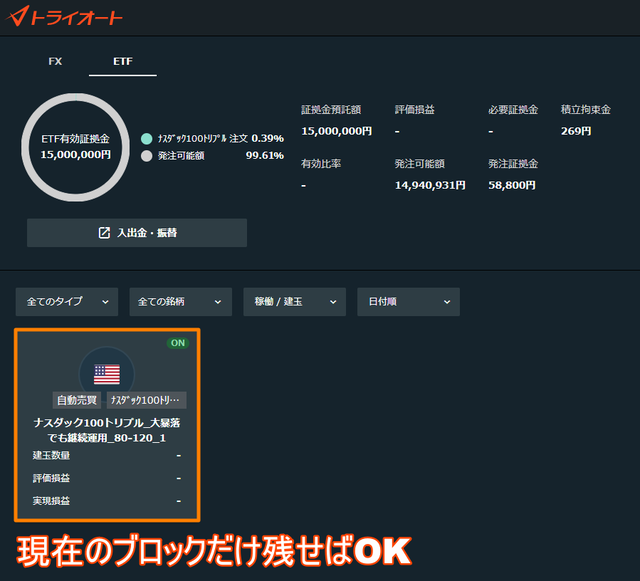Switch to the FX tab

[x=55, y=61]
